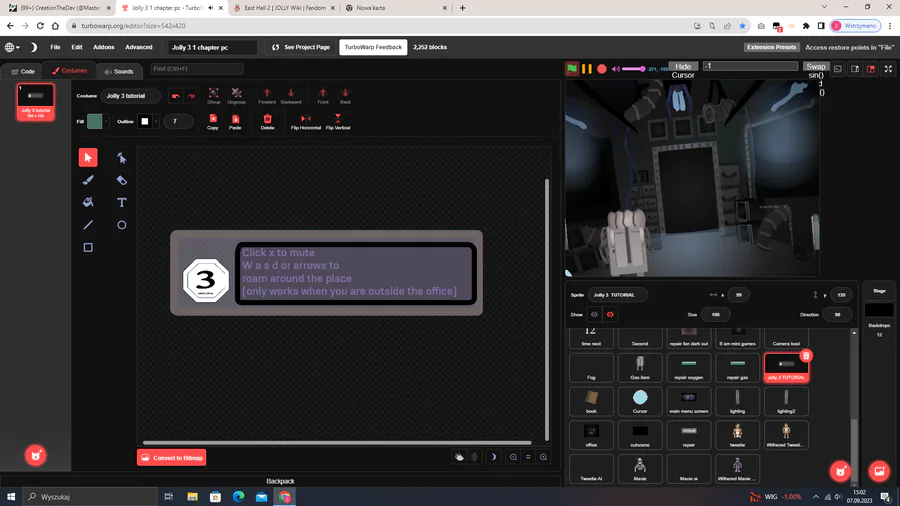The image size is (900, 506).
Task: Open the Addons menu
Action: [104, 47]
